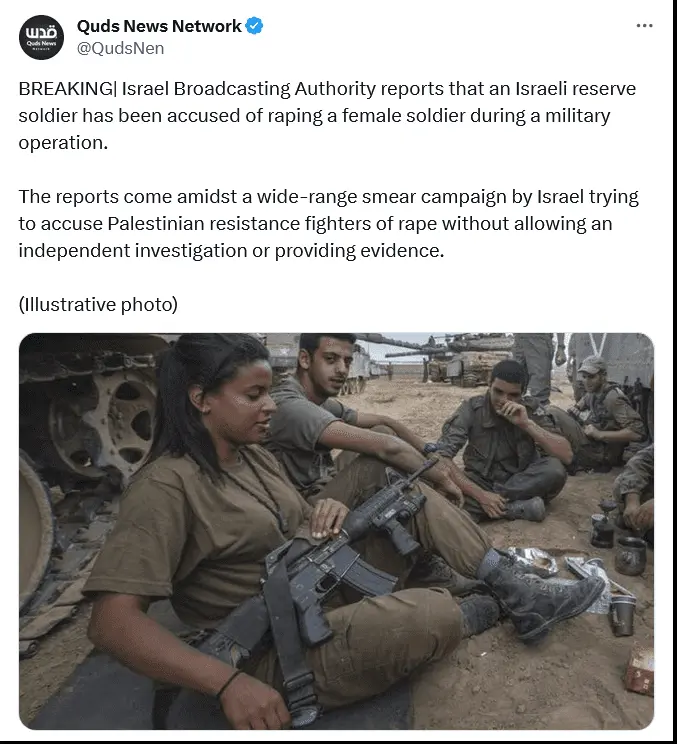Open the @QudsNen handle link

point(121,48)
